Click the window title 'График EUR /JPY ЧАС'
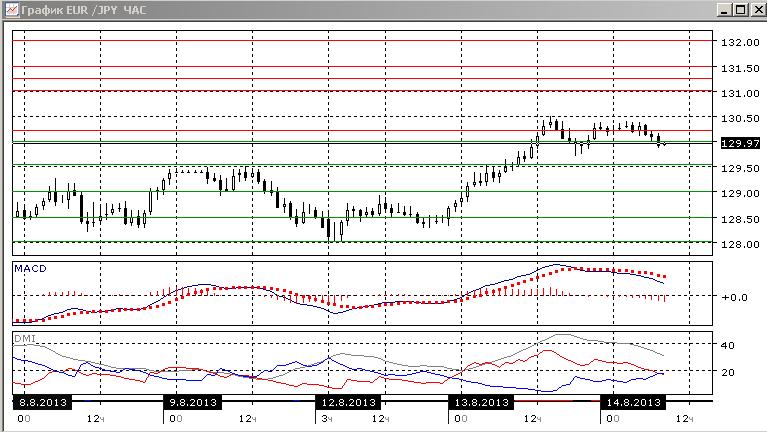767x432 pixels. pyautogui.click(x=84, y=10)
